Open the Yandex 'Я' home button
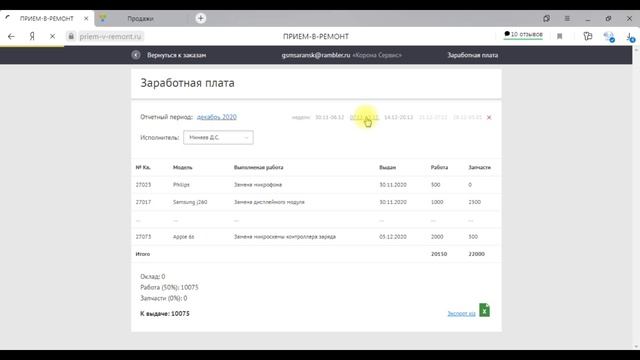Image resolution: width=640 pixels, height=360 pixels. pyautogui.click(x=32, y=36)
